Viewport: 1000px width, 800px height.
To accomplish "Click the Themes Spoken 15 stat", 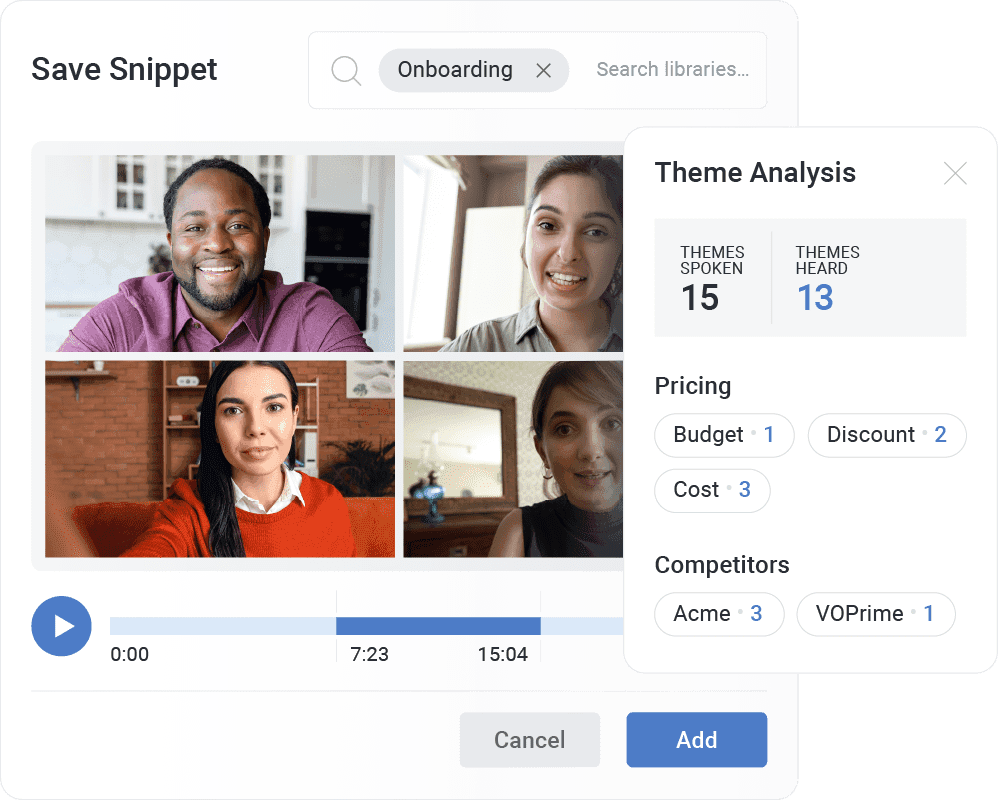I will coord(712,278).
